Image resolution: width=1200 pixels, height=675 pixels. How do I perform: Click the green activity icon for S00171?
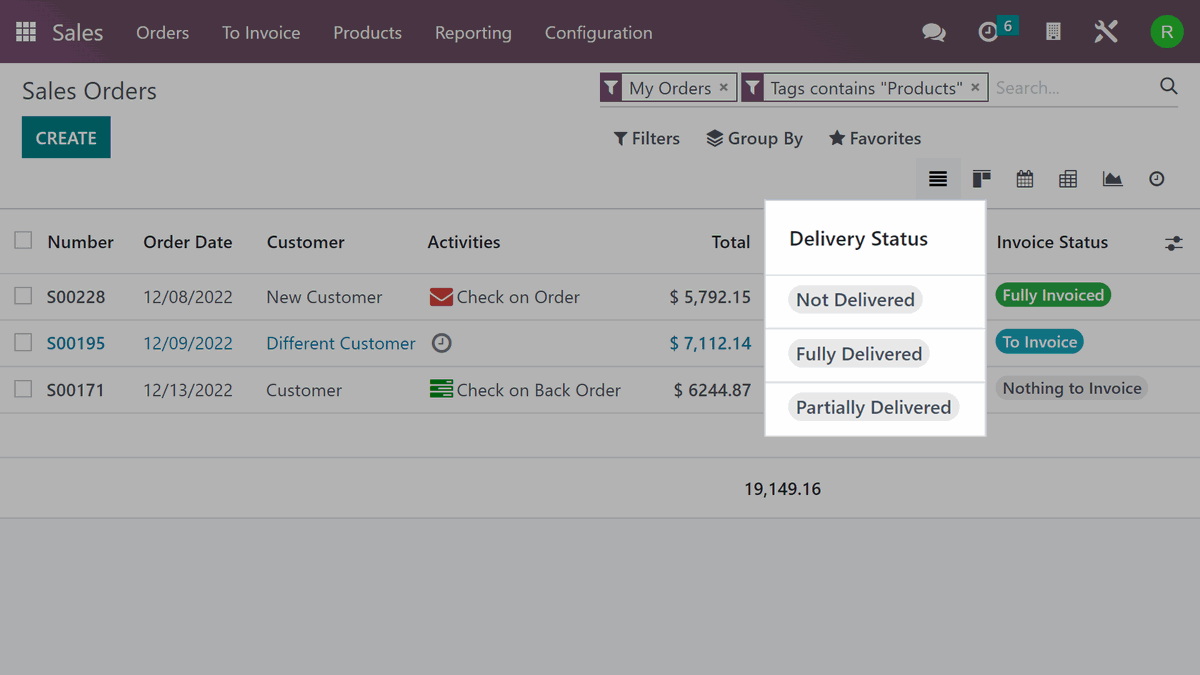[x=441, y=389]
